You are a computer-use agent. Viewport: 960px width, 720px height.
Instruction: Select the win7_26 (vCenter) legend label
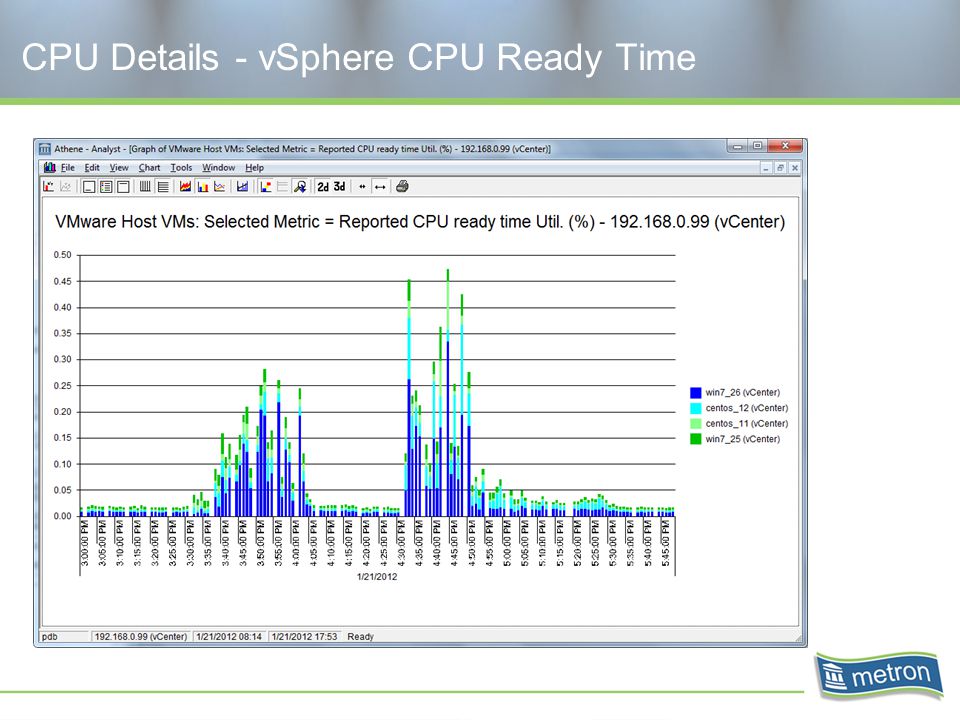click(x=743, y=392)
